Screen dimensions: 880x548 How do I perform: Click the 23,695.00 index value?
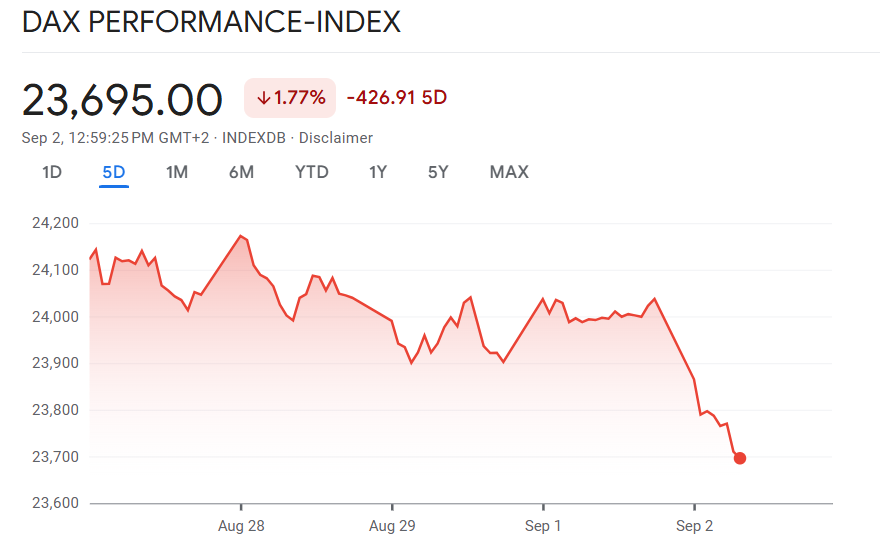click(x=122, y=99)
